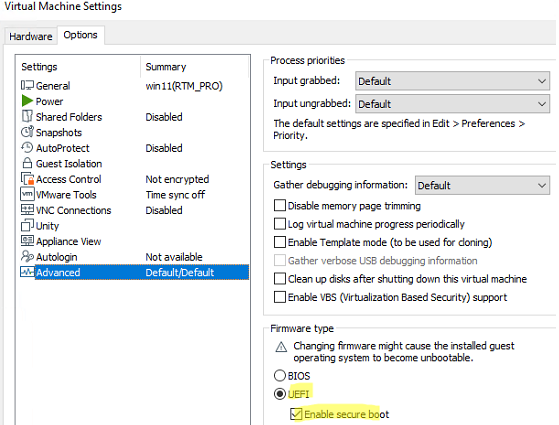Select the VMware Tools row
Viewport: 559px width, 425px height.
(134, 195)
